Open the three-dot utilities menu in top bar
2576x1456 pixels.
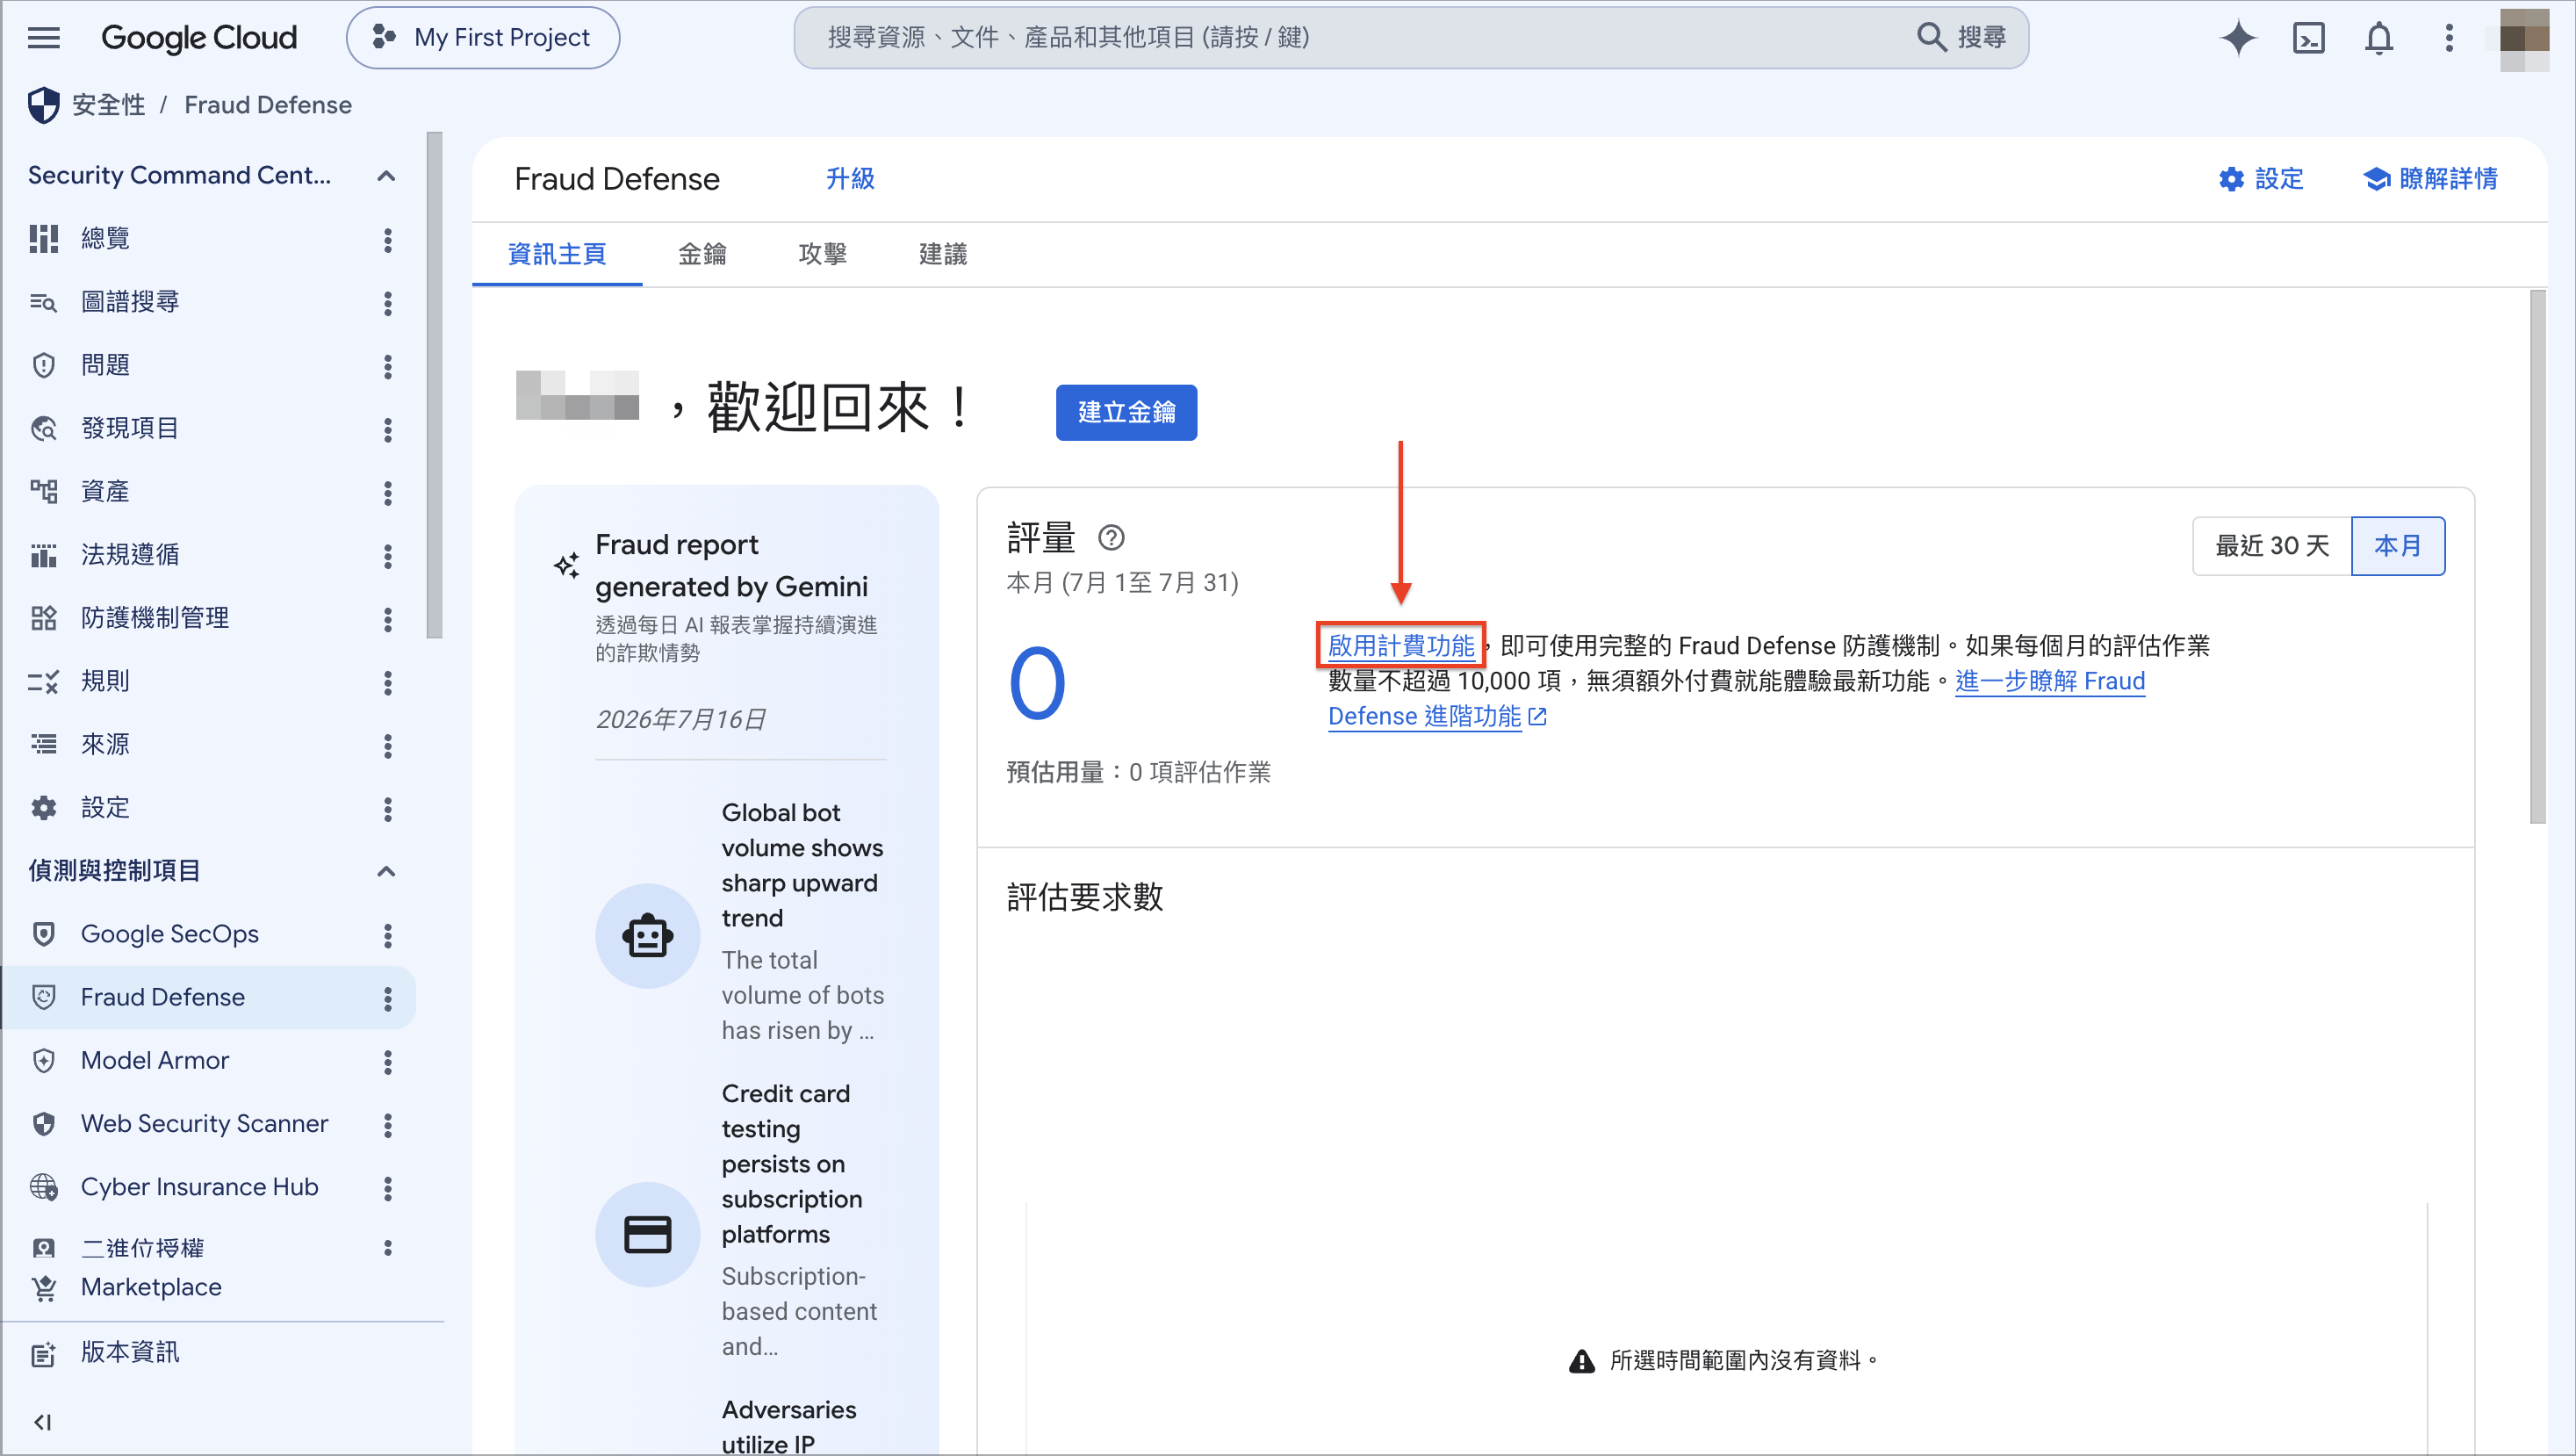point(2449,38)
